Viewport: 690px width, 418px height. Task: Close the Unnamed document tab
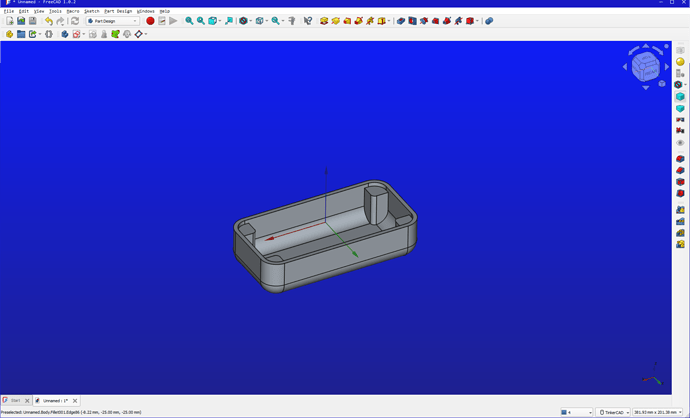[75, 401]
